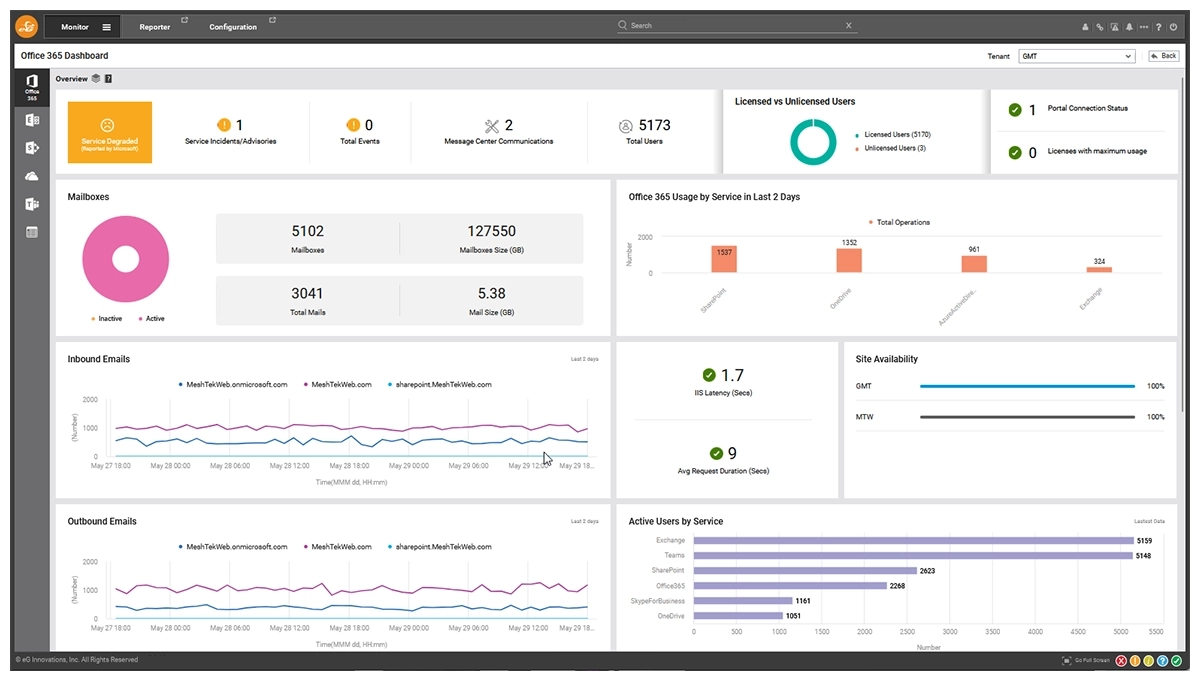Click the red critical alarm icon
Image resolution: width=1200 pixels, height=681 pixels.
pyautogui.click(x=1122, y=661)
